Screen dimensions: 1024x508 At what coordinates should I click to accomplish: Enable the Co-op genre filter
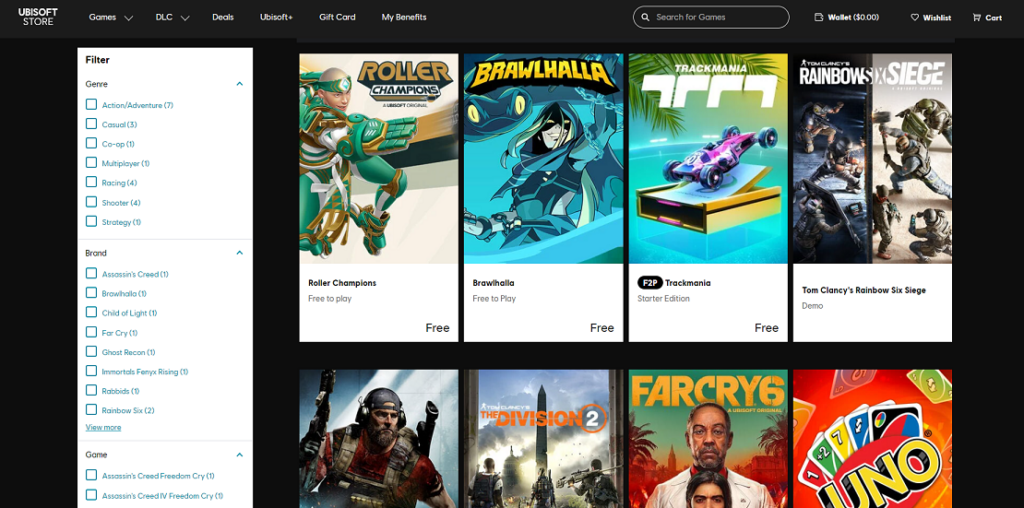coord(91,144)
